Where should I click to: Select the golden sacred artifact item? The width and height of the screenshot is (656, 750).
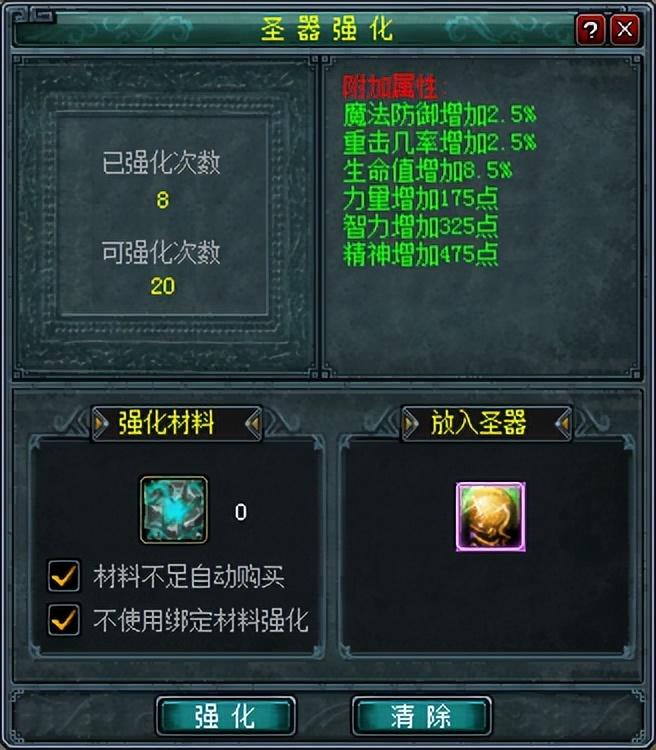click(x=491, y=517)
